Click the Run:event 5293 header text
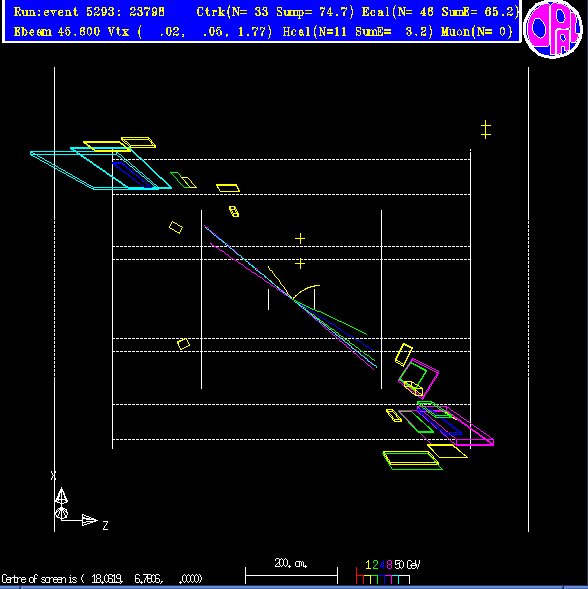Viewport: 588px width, 589px height. coord(89,12)
